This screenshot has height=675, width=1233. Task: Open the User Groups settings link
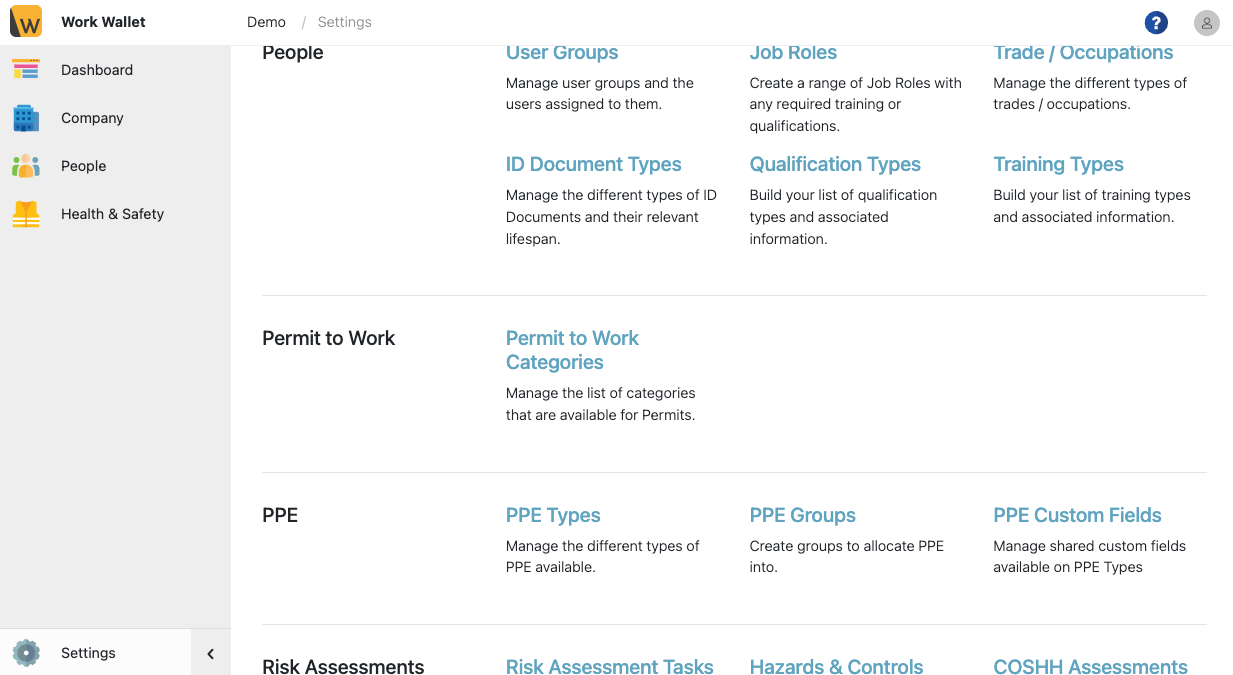coord(561,53)
